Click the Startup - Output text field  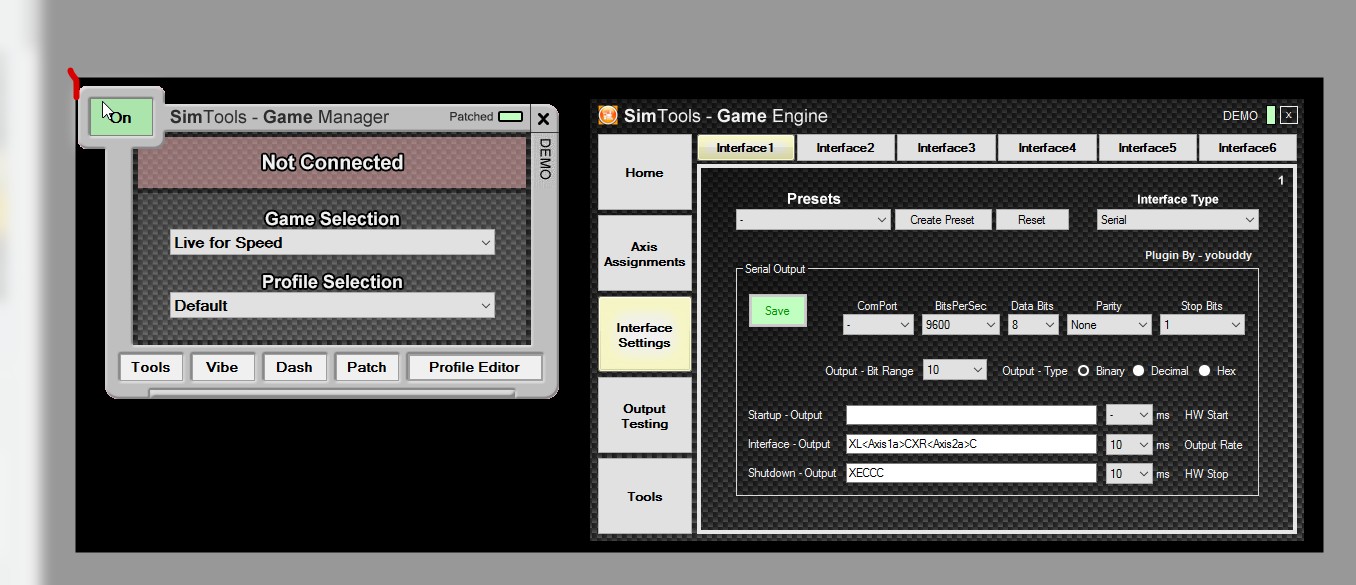(971, 415)
